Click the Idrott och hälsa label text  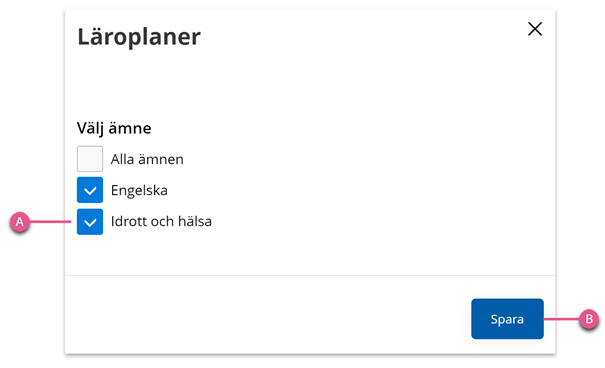click(161, 221)
